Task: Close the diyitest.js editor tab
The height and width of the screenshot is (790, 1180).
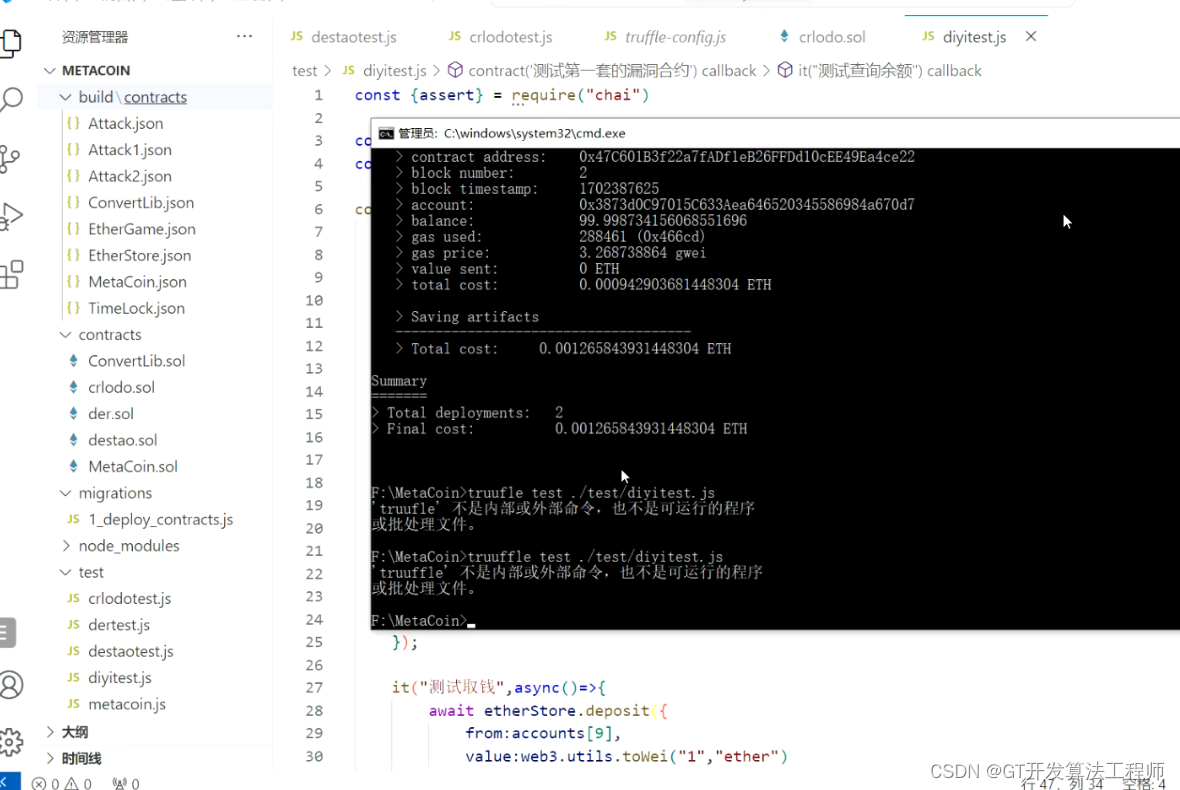Action: (1031, 36)
